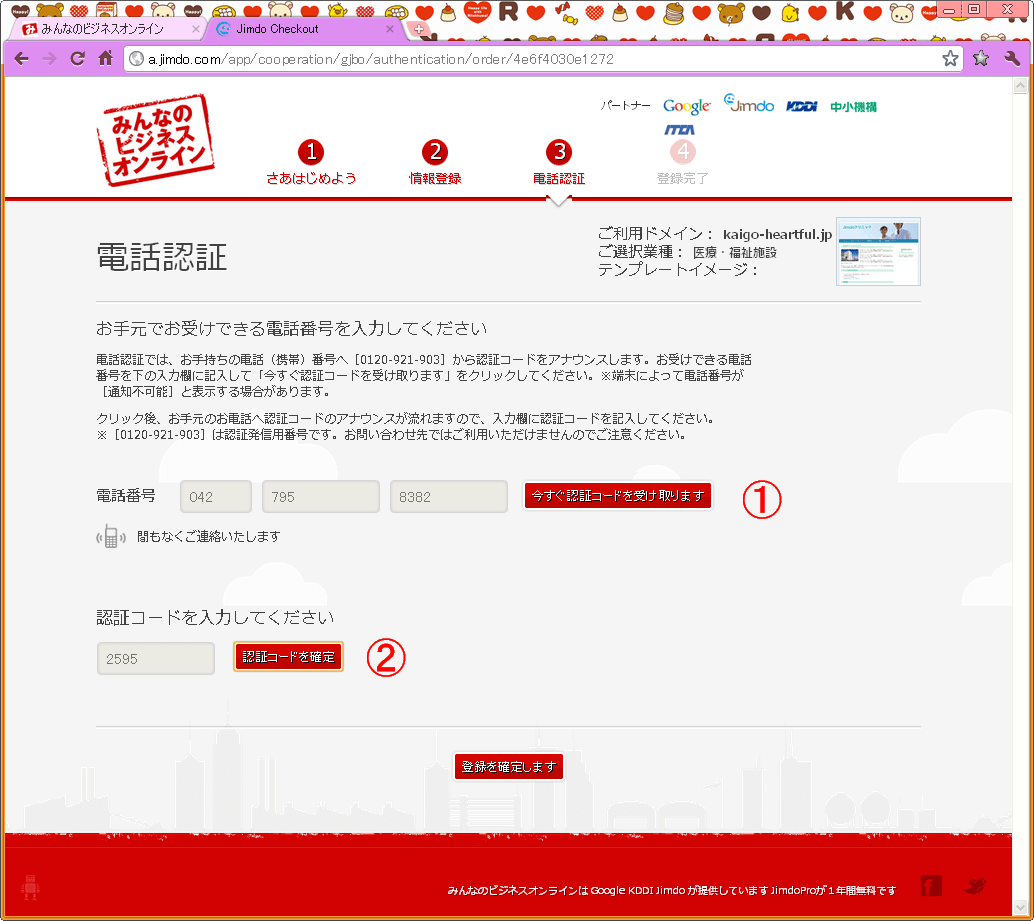The height and width of the screenshot is (921, 1034).
Task: Open the Twitter bird icon in the footer
Action: tap(975, 885)
